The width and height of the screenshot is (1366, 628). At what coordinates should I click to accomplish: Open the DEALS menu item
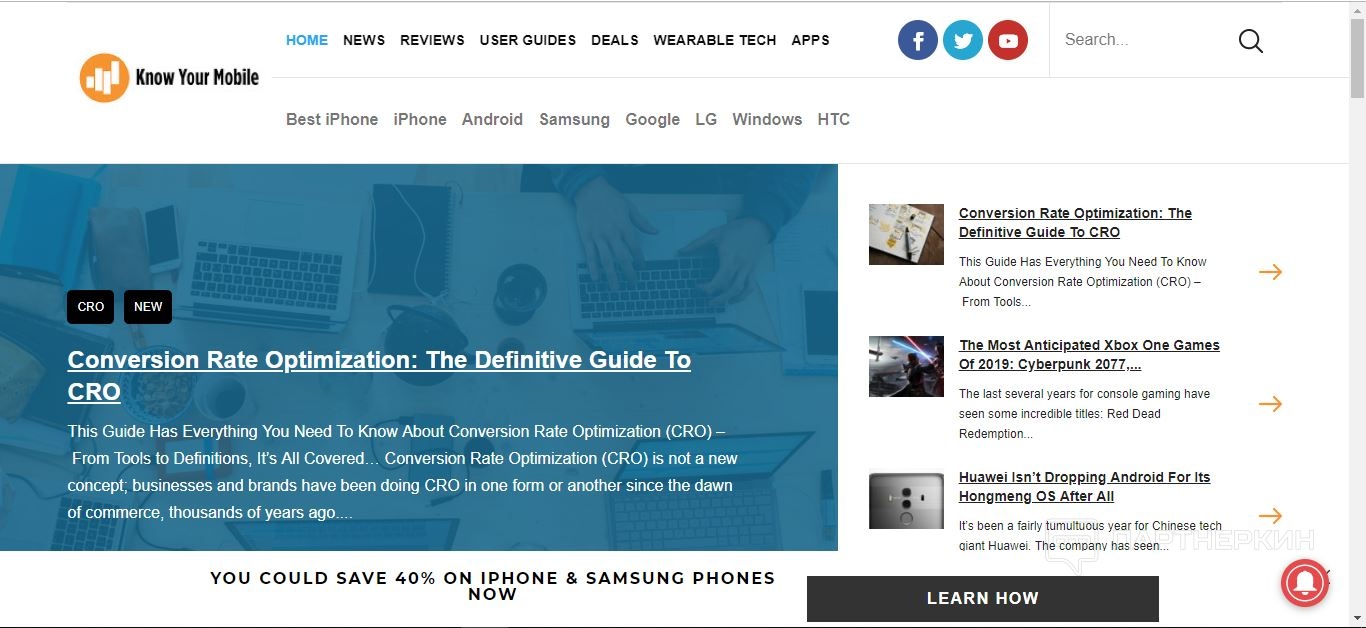[x=615, y=40]
